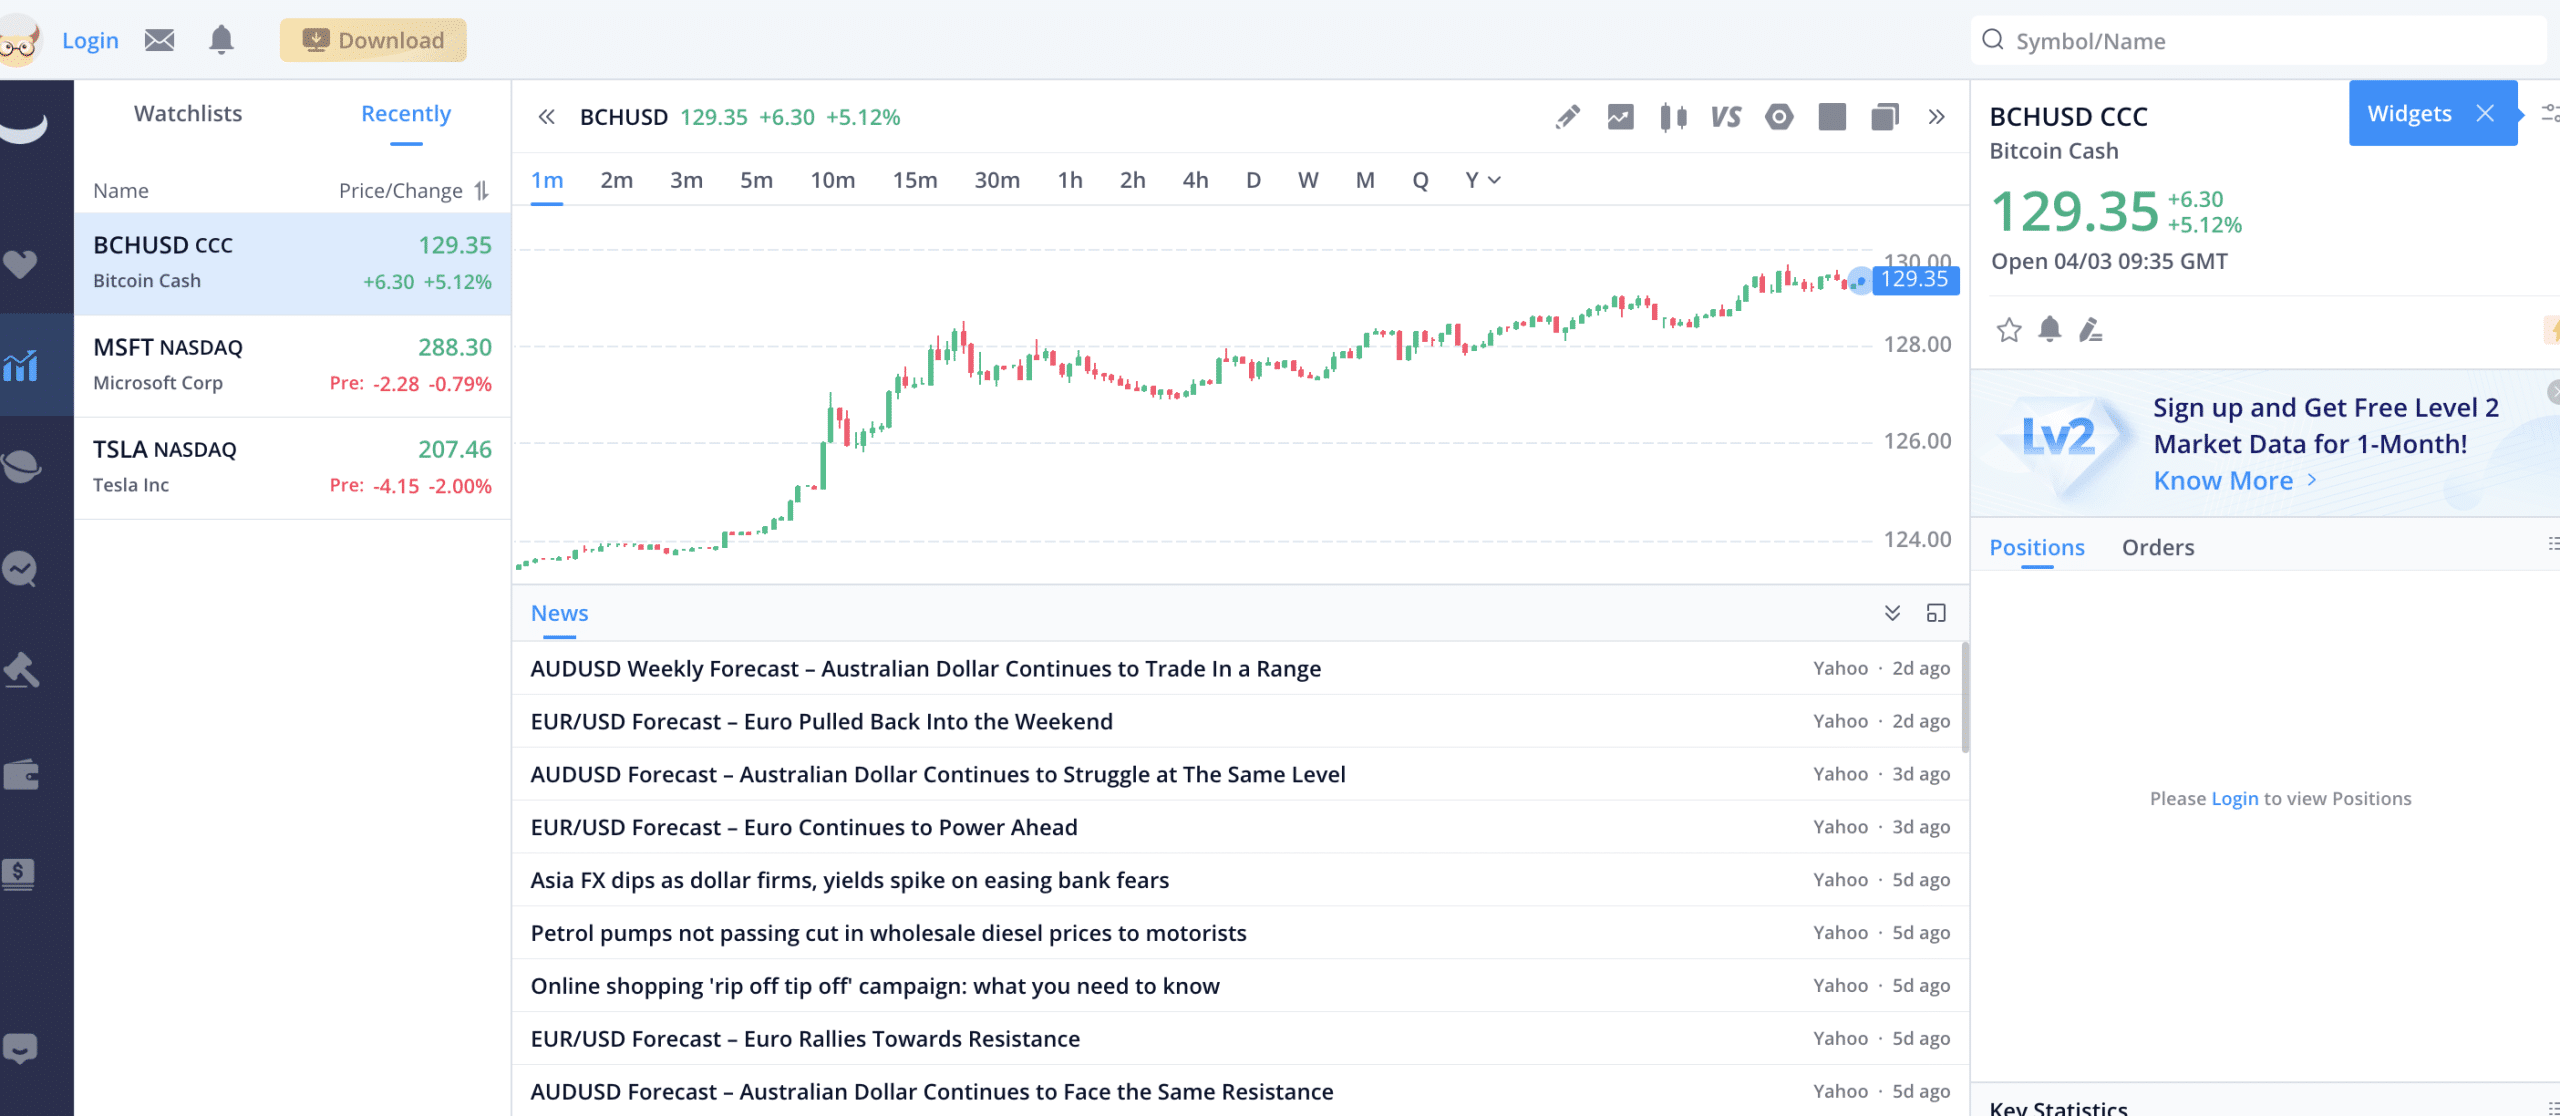This screenshot has height=1116, width=2560.
Task: Select the multi-window layout icon
Action: click(x=1884, y=117)
